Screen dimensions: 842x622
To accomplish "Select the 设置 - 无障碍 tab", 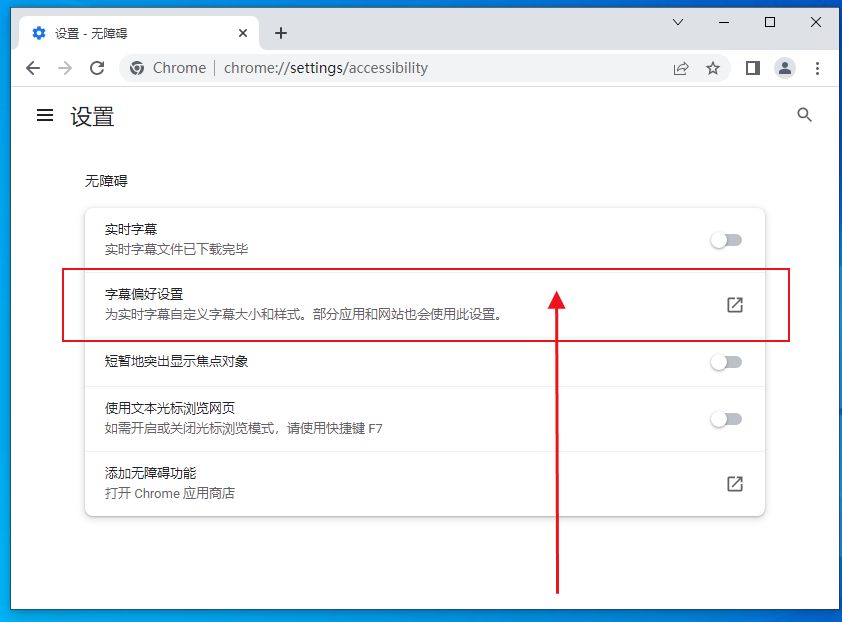I will click(139, 33).
